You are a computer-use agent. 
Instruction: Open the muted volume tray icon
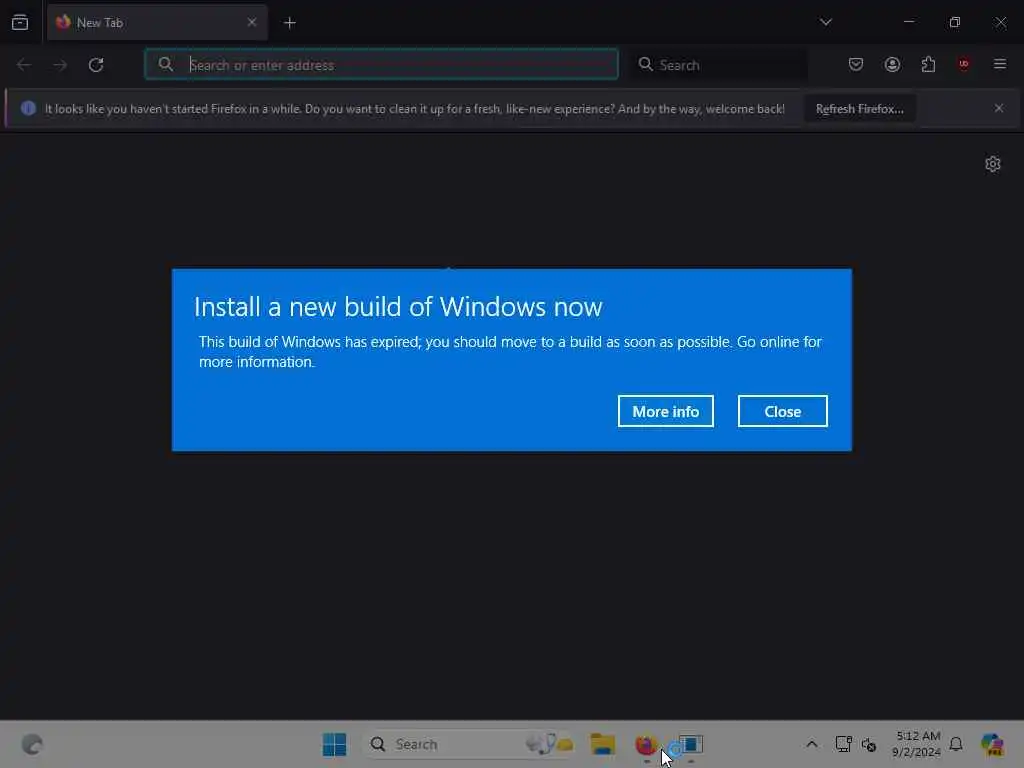(869, 744)
